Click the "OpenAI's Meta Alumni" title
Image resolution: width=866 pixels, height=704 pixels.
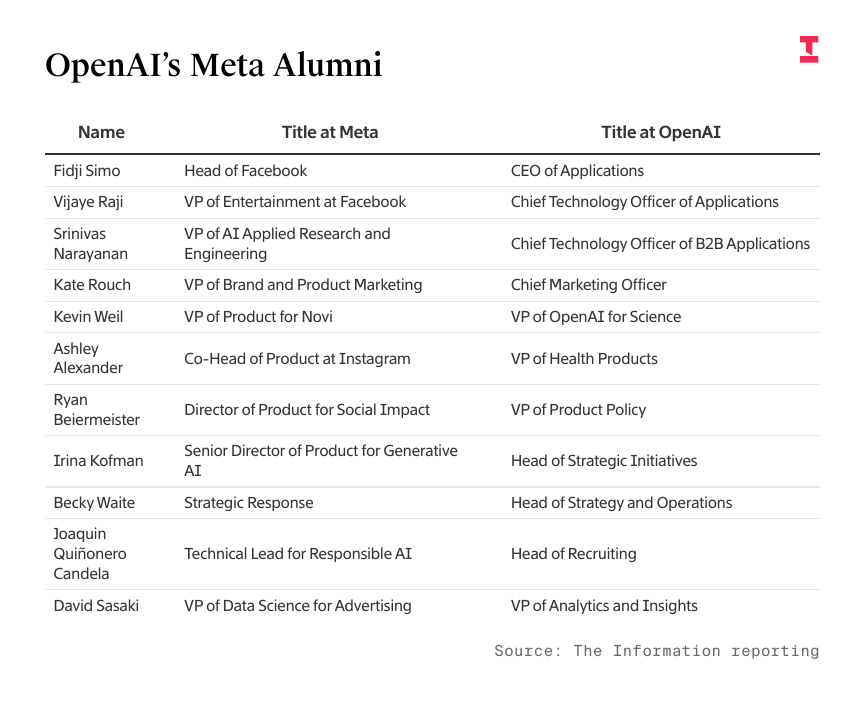click(x=214, y=66)
